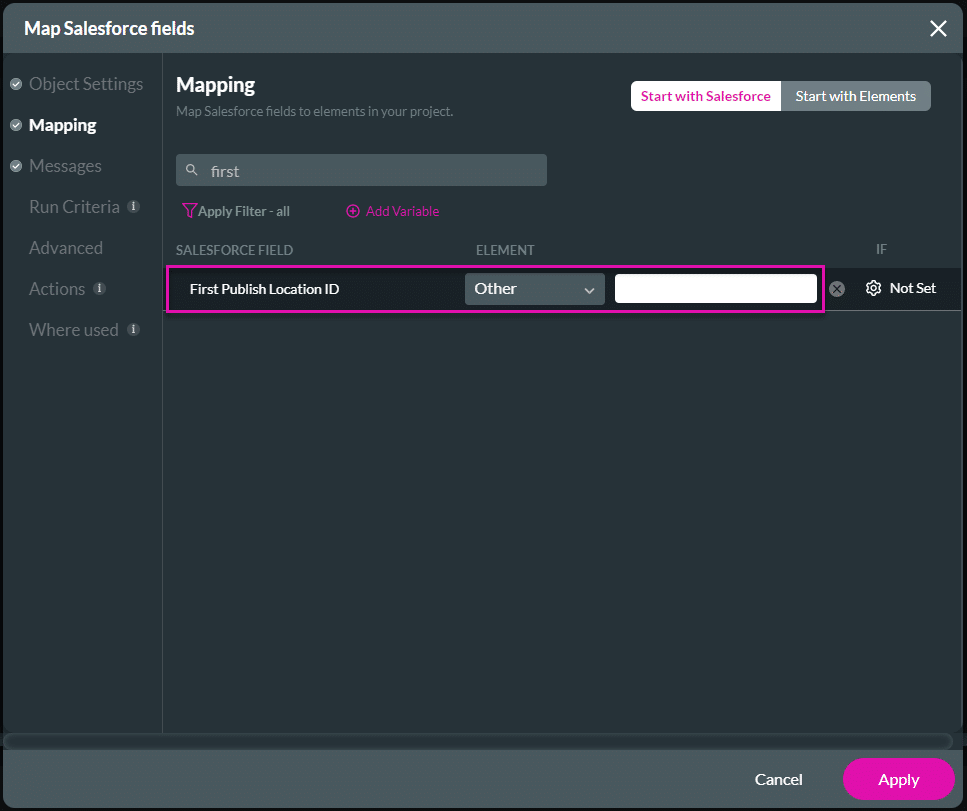Viewport: 967px width, 811px height.
Task: Click the X icon to clear the mapping
Action: (837, 288)
